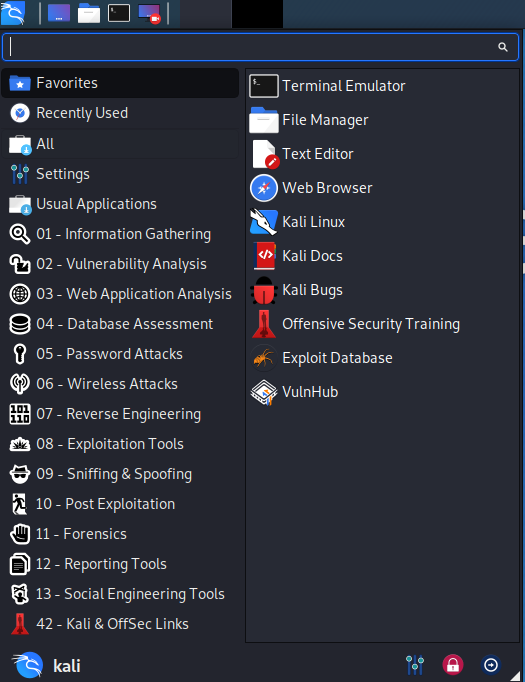This screenshot has width=525, height=682.
Task: Open 13 - Social Engineering Tools category
Action: click(120, 594)
